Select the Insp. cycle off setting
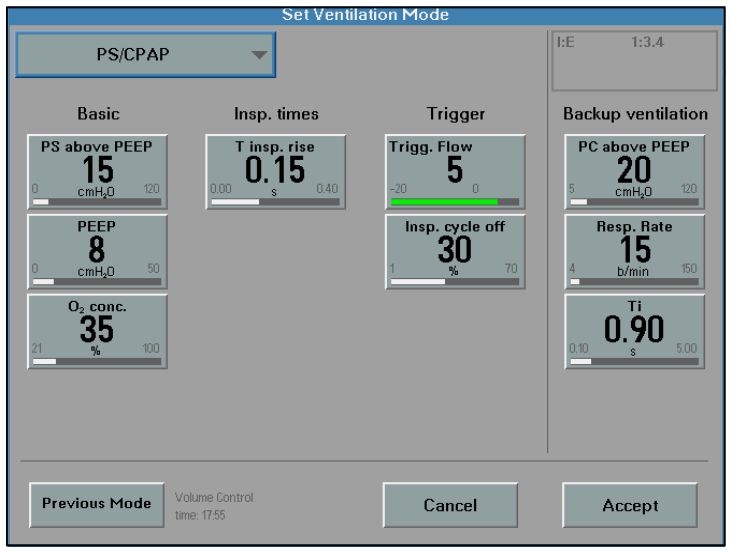 tap(454, 251)
